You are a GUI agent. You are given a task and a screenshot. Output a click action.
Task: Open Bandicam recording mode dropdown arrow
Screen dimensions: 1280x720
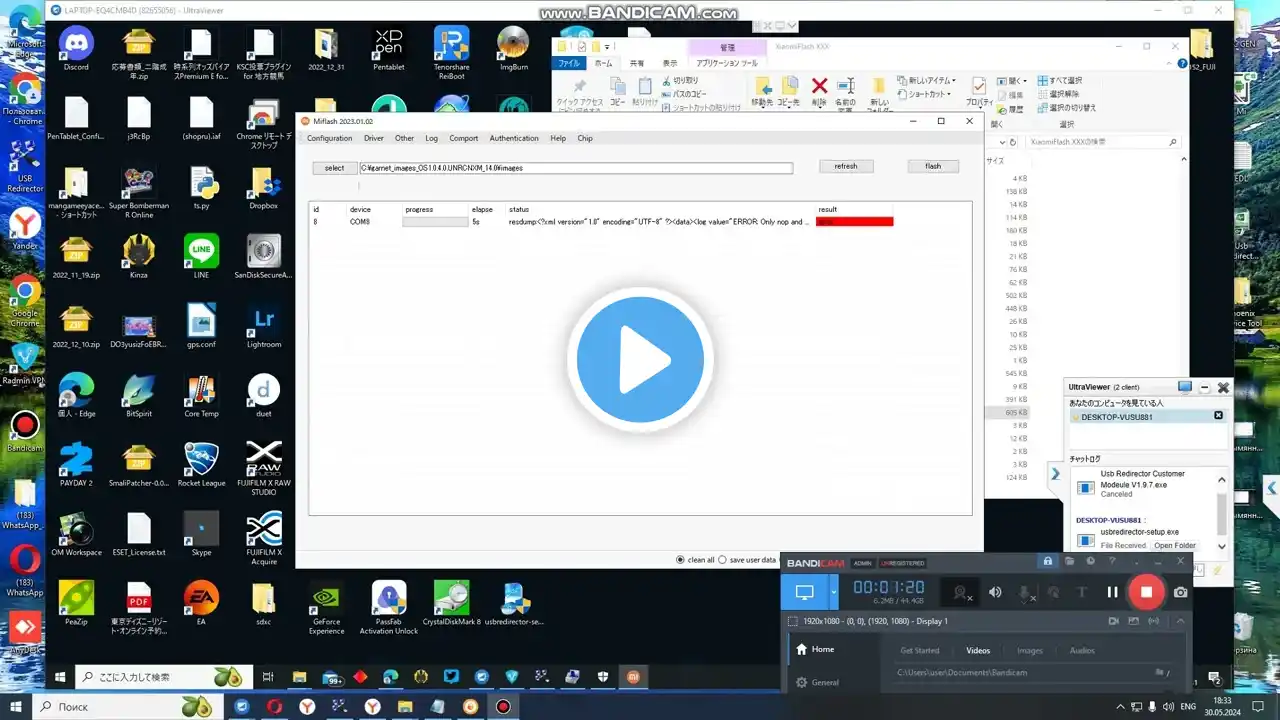point(834,592)
